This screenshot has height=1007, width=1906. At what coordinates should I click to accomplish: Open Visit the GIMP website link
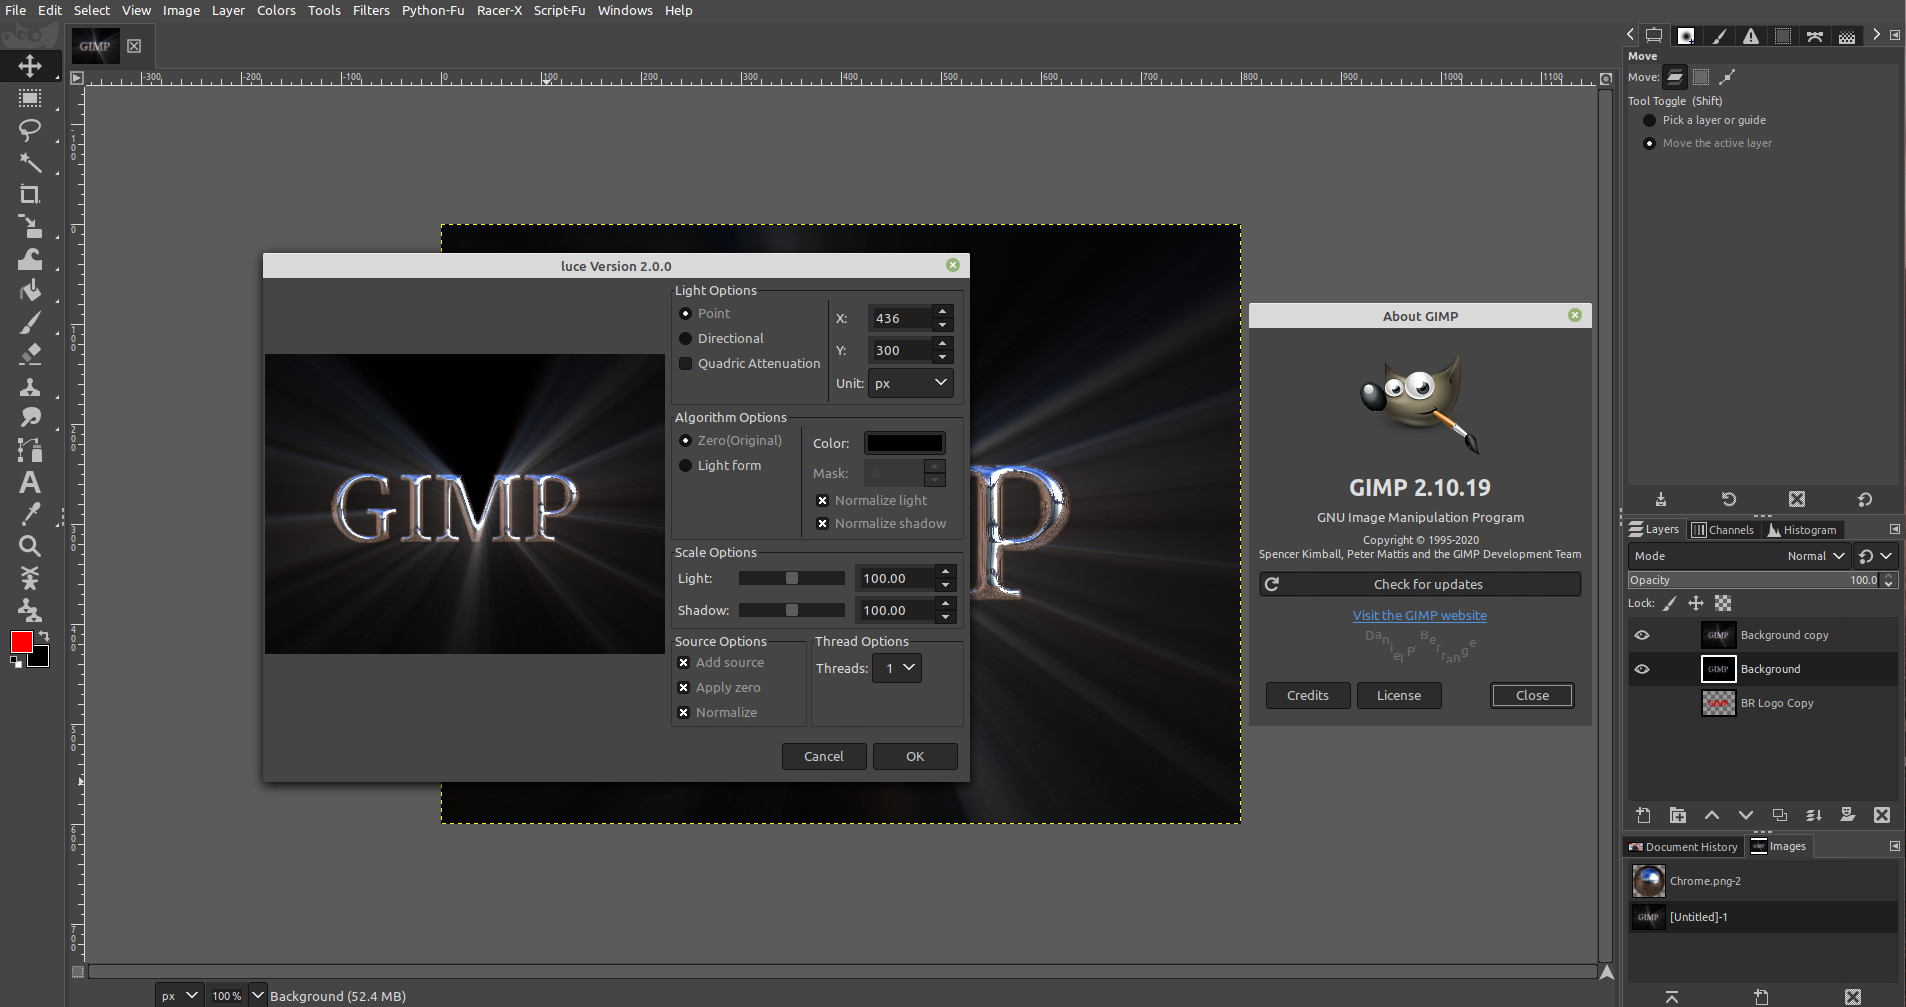coord(1420,615)
